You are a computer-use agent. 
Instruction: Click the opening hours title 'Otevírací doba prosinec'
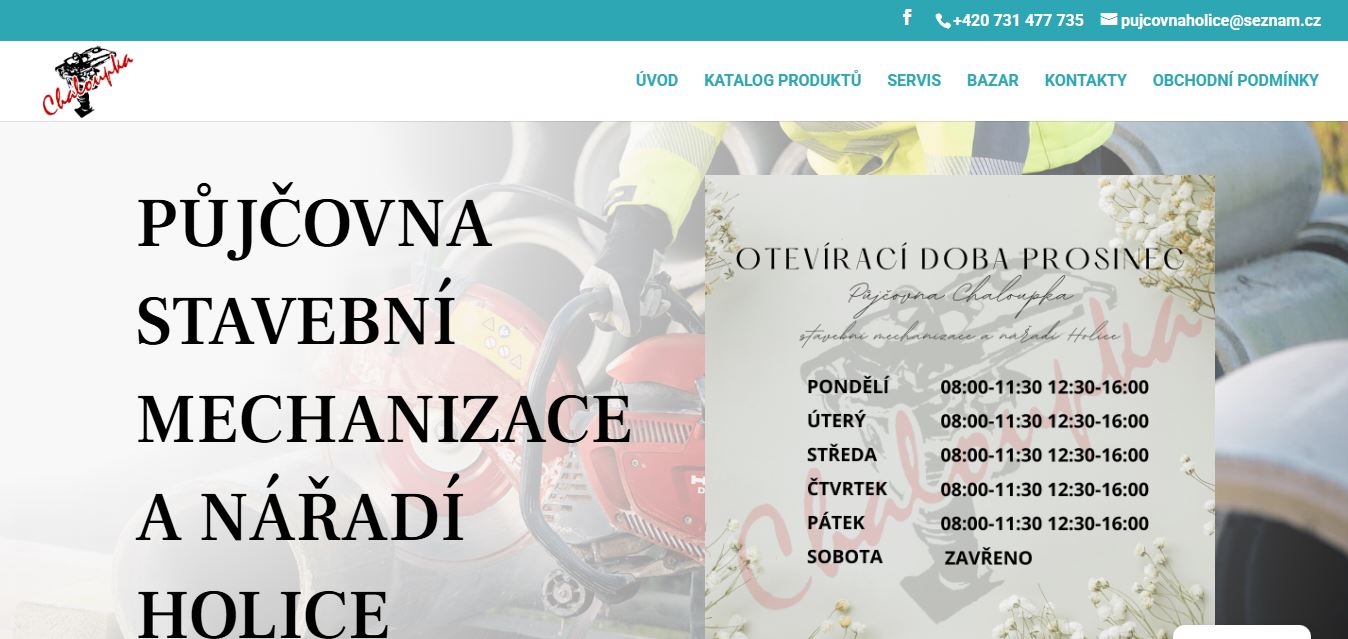click(x=959, y=259)
